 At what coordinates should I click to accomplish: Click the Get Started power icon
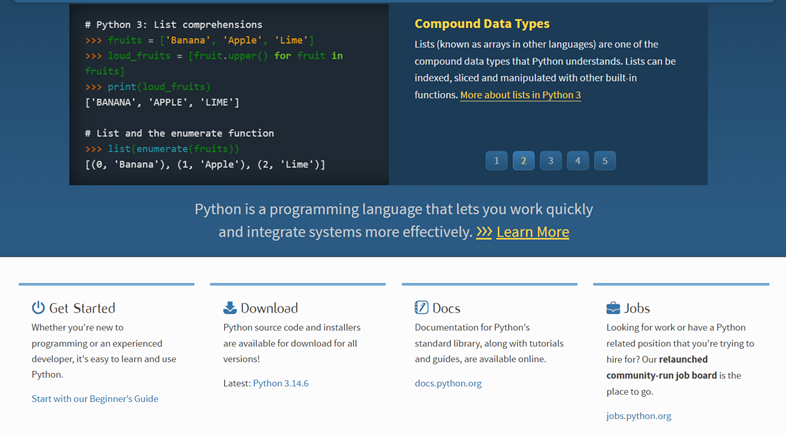point(38,307)
